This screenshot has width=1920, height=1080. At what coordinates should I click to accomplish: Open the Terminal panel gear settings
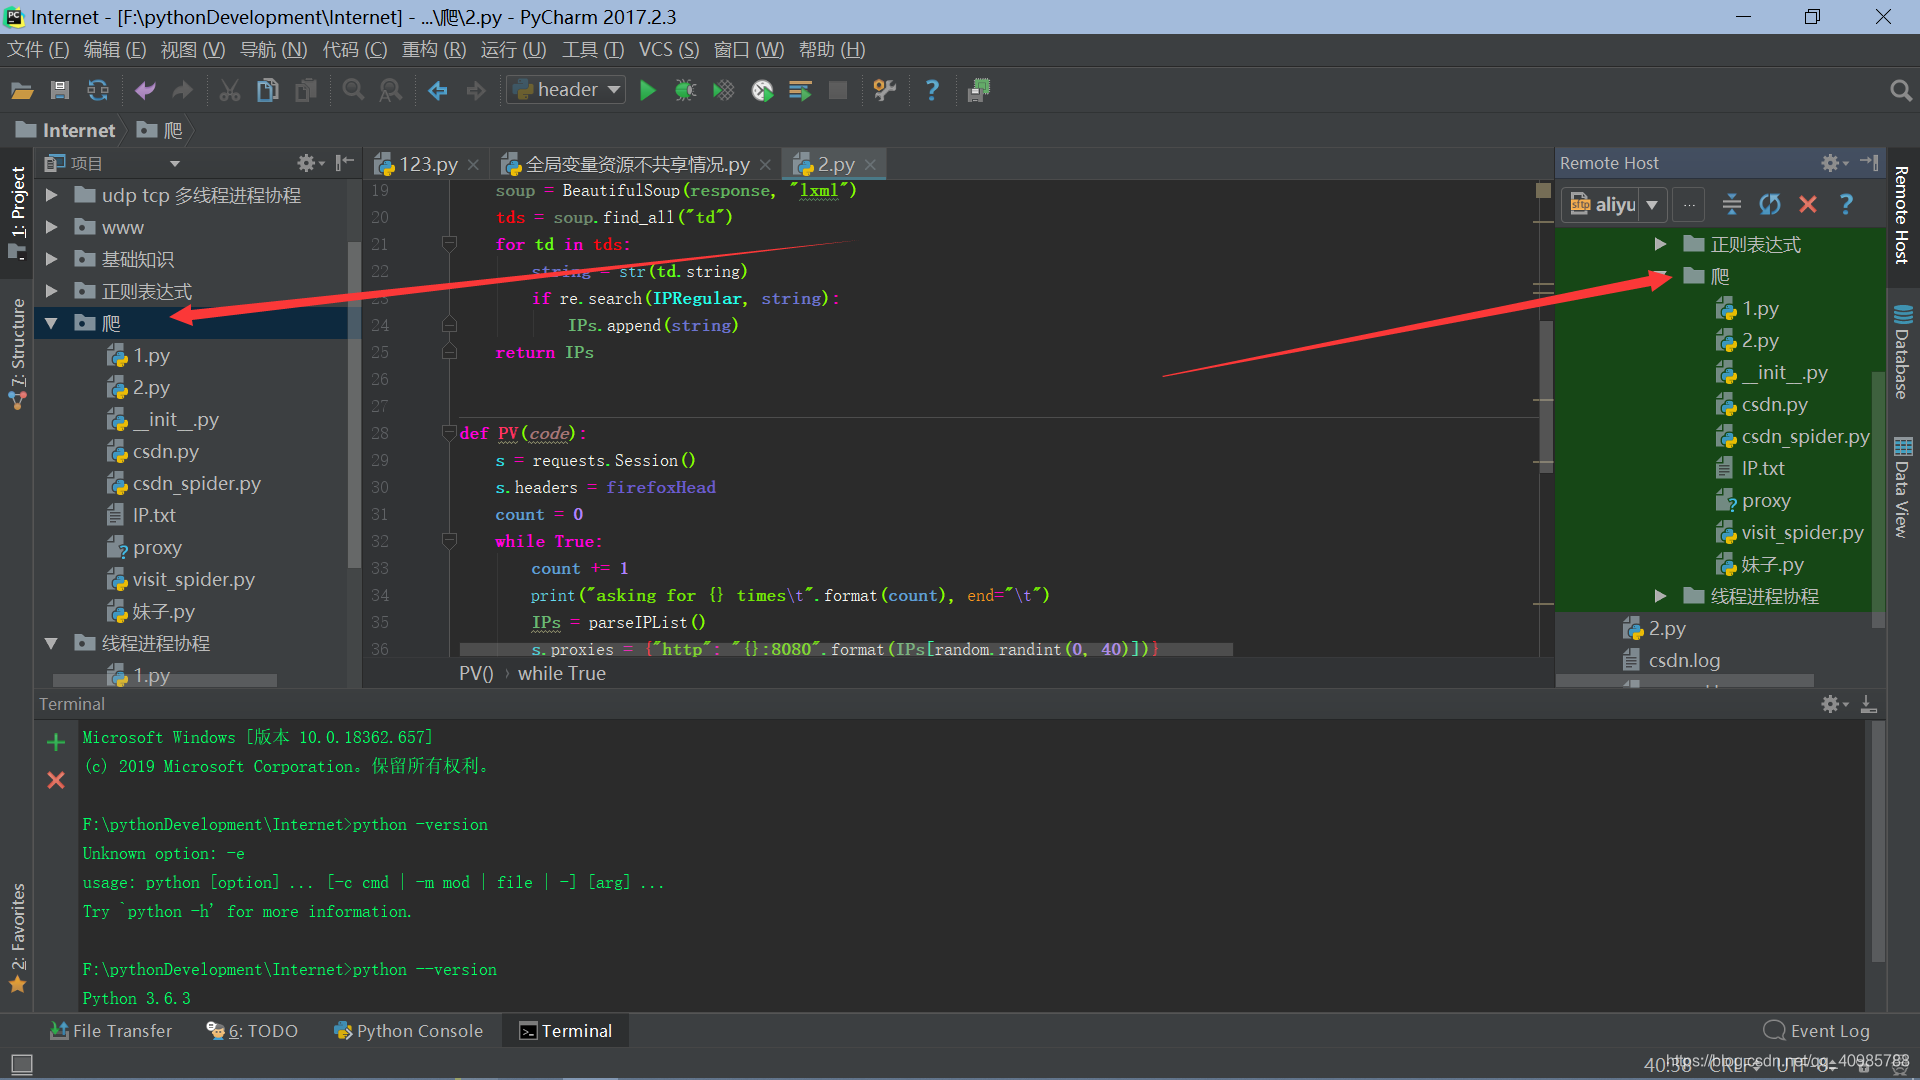point(1833,704)
